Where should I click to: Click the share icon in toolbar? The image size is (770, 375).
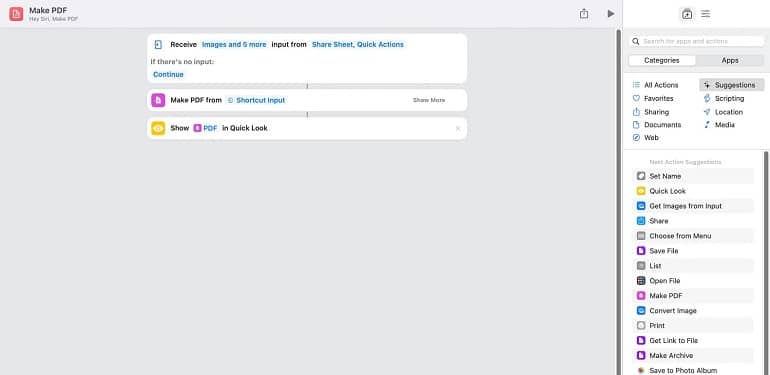(x=583, y=14)
